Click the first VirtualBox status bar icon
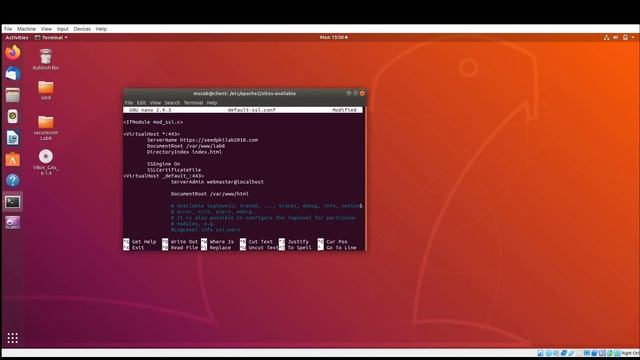The width and height of the screenshot is (640, 360). (540, 353)
